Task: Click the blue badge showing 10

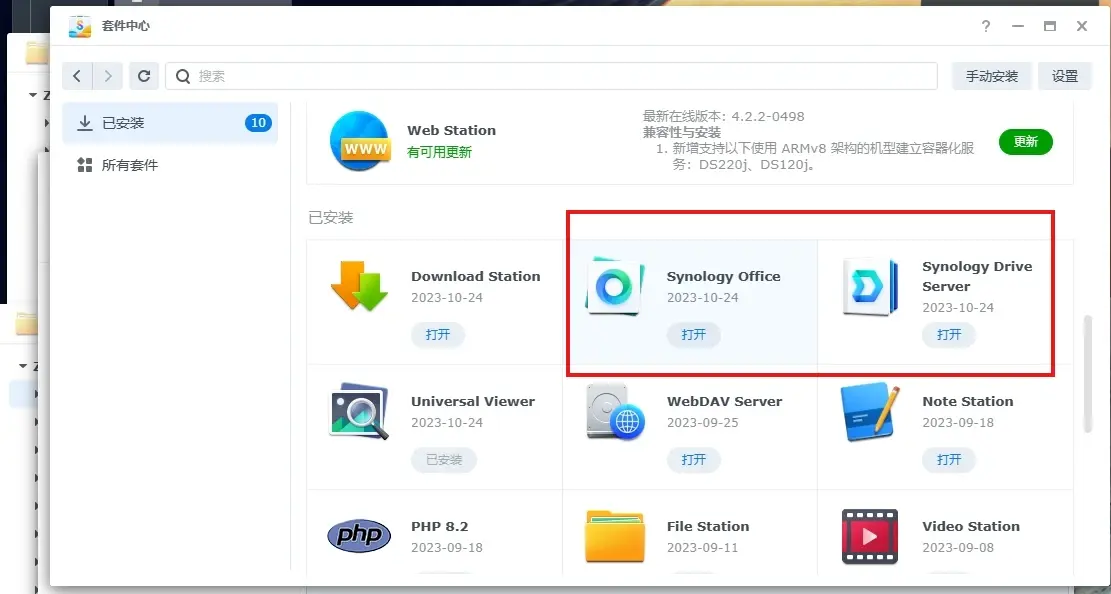Action: click(x=259, y=123)
